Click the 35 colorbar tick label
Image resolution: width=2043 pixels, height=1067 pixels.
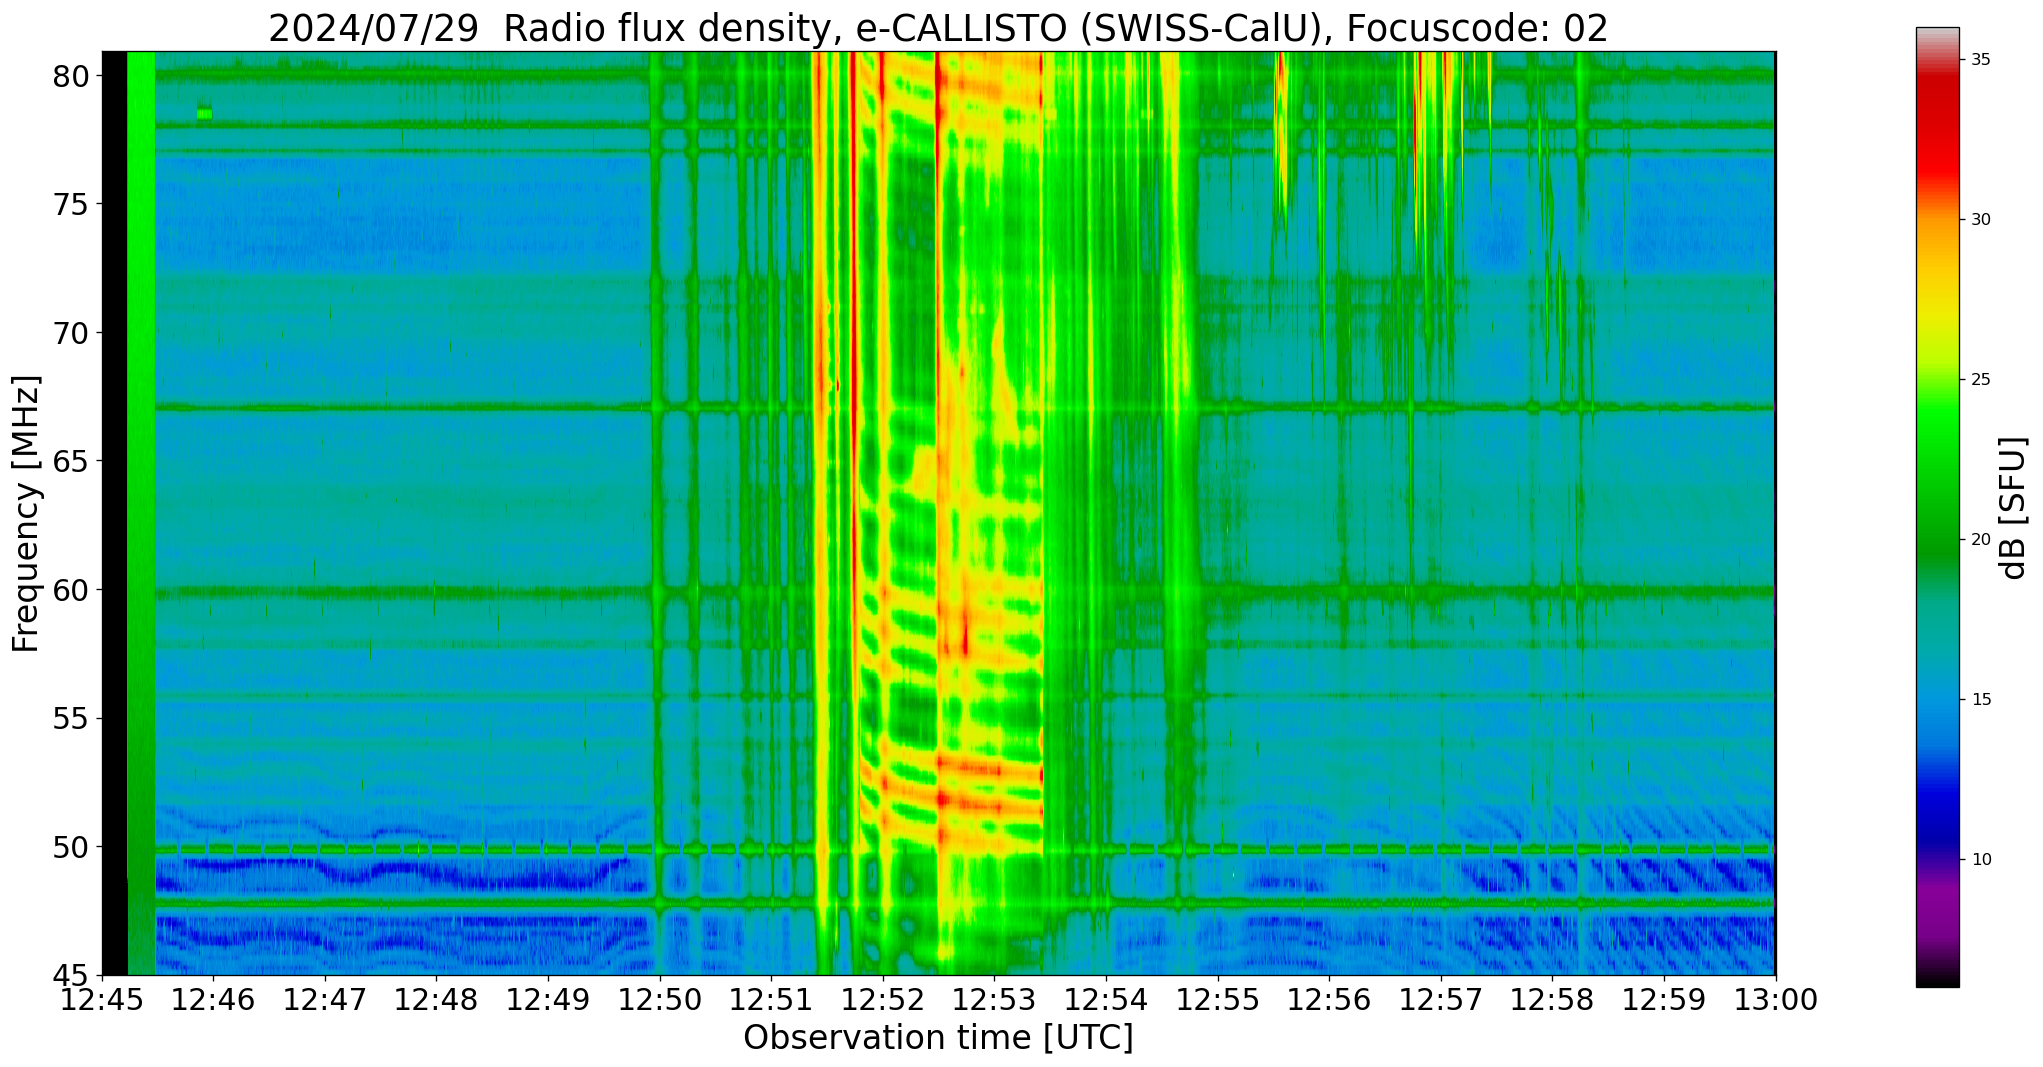1980,60
